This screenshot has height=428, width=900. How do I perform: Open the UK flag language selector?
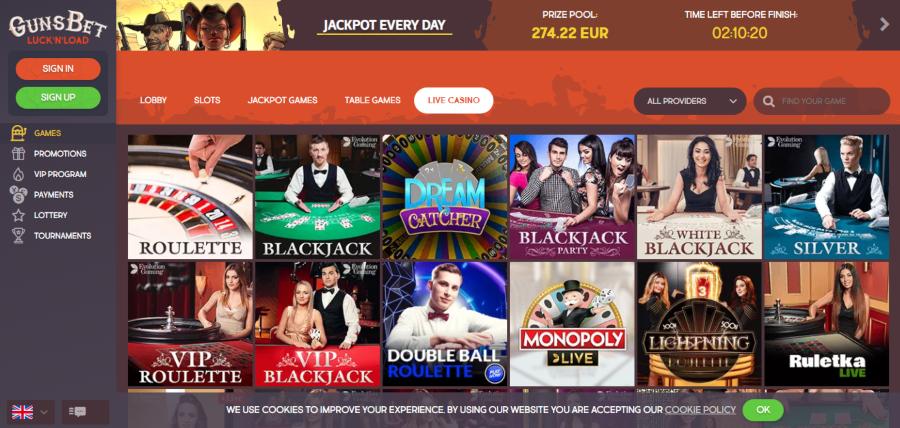click(x=30, y=412)
